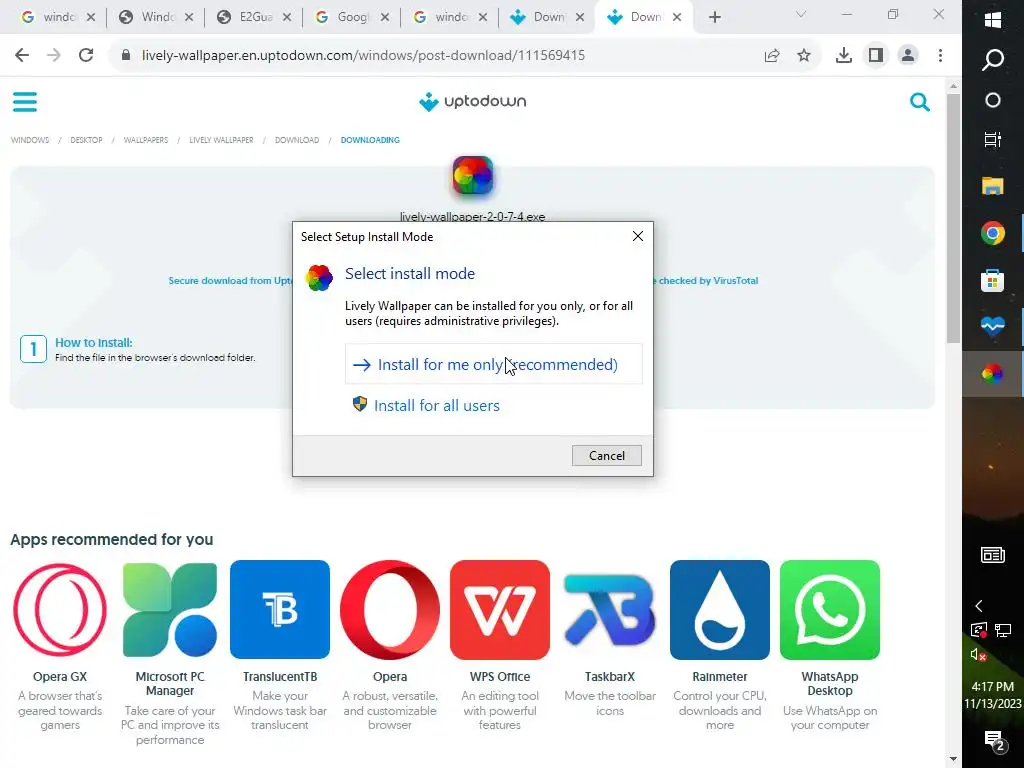
Task: Open Task View on taskbar
Action: pos(993,139)
